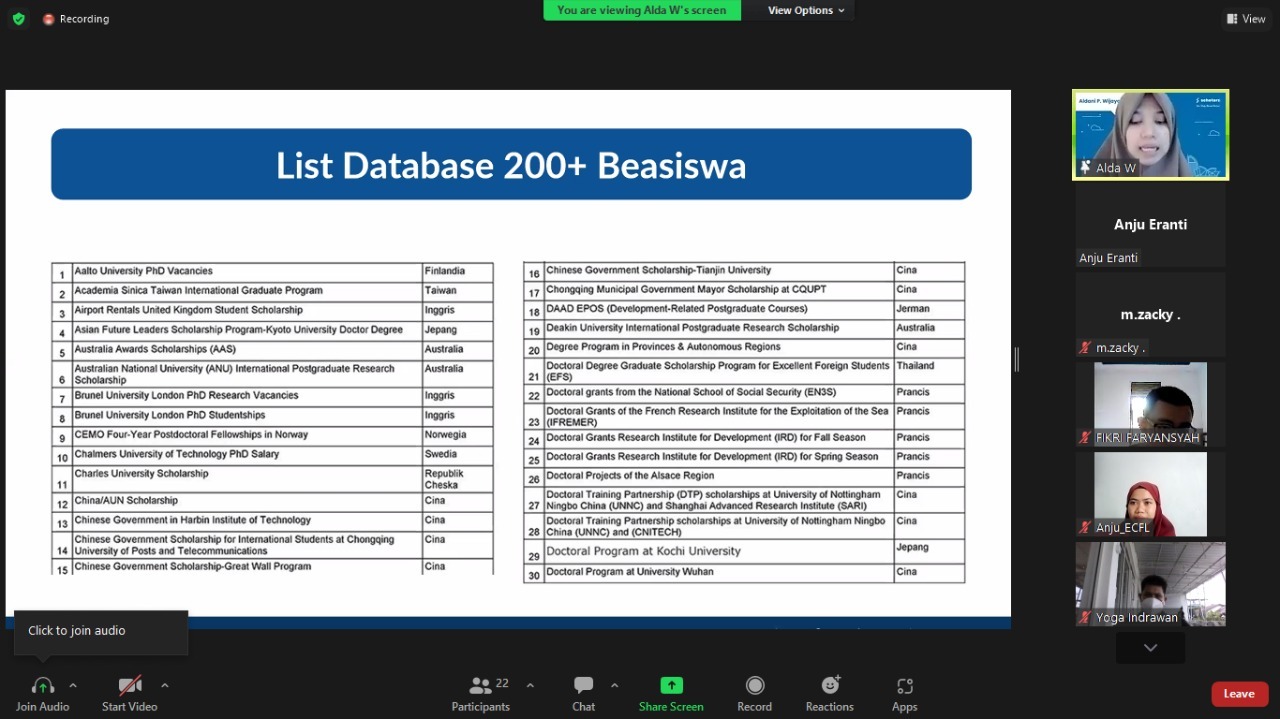Start Video with the crossed camera icon

pos(130,693)
